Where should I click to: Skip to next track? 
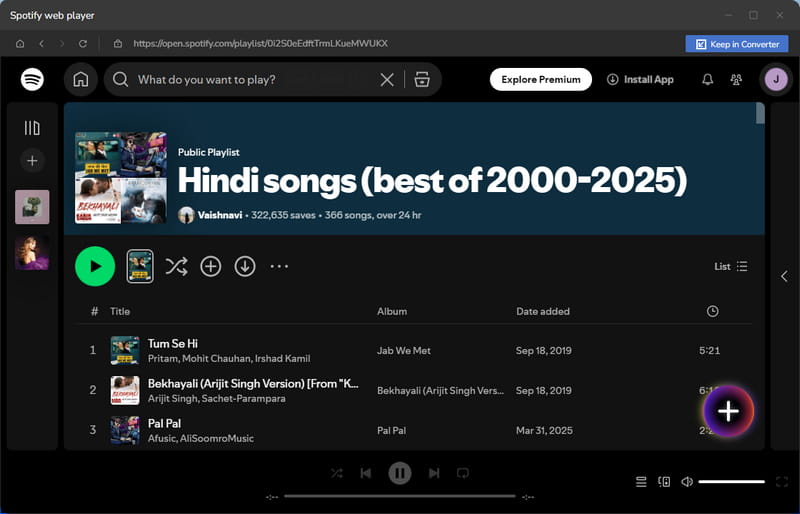tap(434, 473)
